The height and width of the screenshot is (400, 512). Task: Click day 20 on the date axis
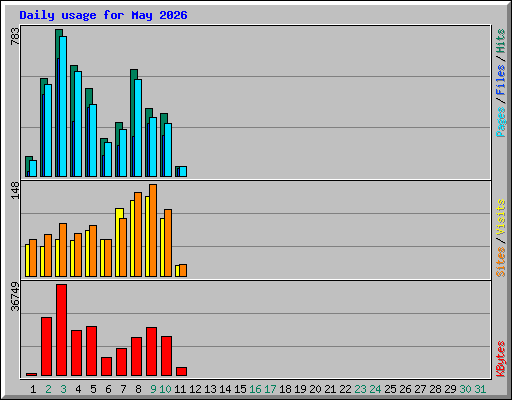click(315, 389)
